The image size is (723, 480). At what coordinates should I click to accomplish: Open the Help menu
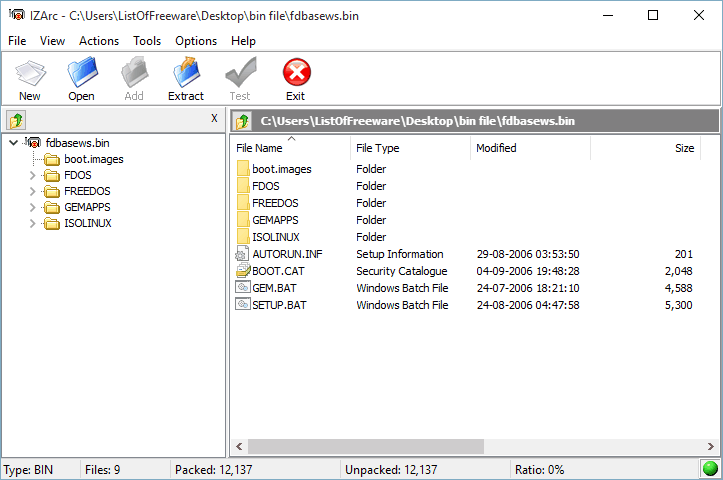point(243,41)
